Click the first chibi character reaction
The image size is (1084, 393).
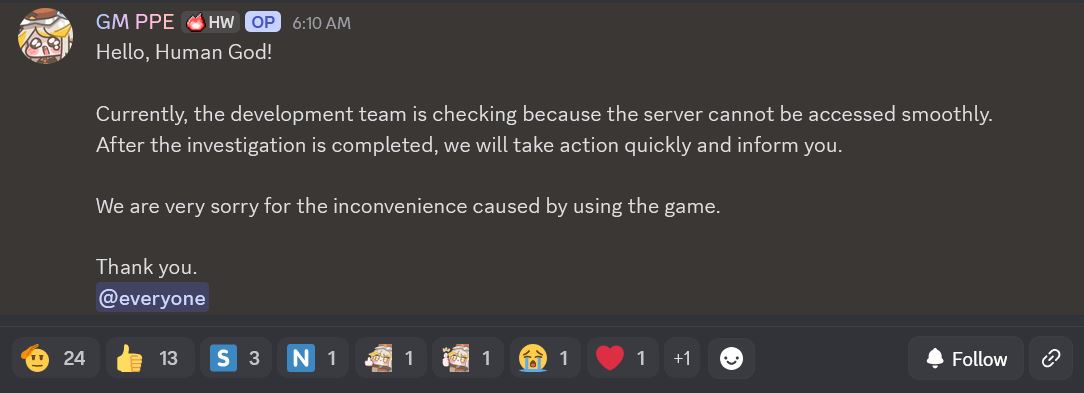(x=391, y=358)
